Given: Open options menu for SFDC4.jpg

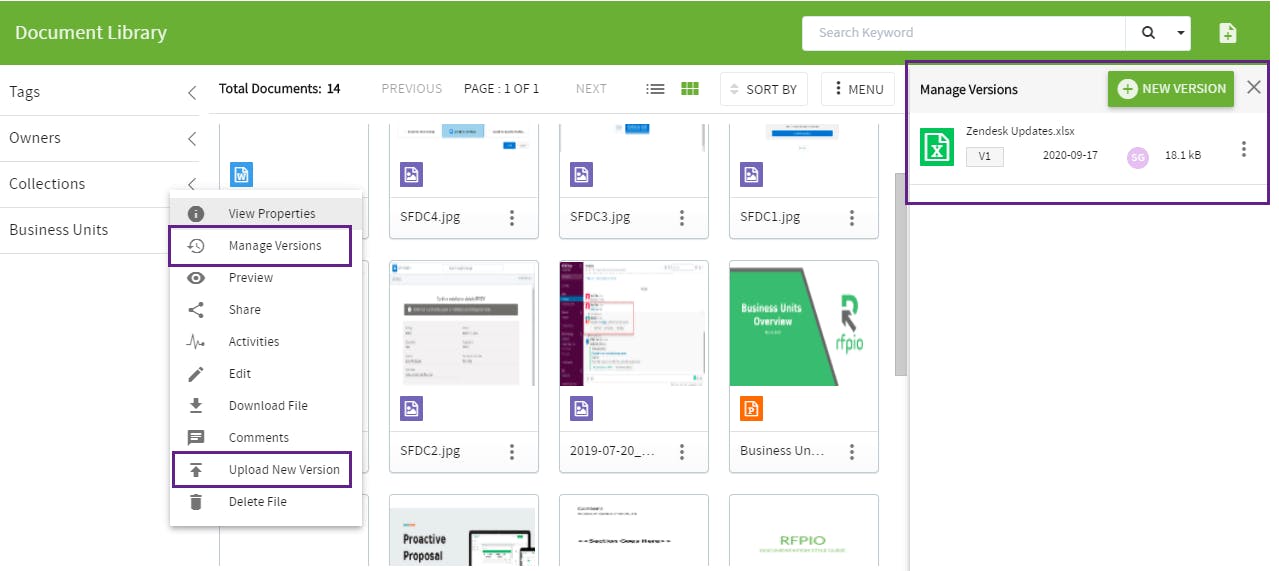Looking at the screenshot, I should click(x=512, y=217).
